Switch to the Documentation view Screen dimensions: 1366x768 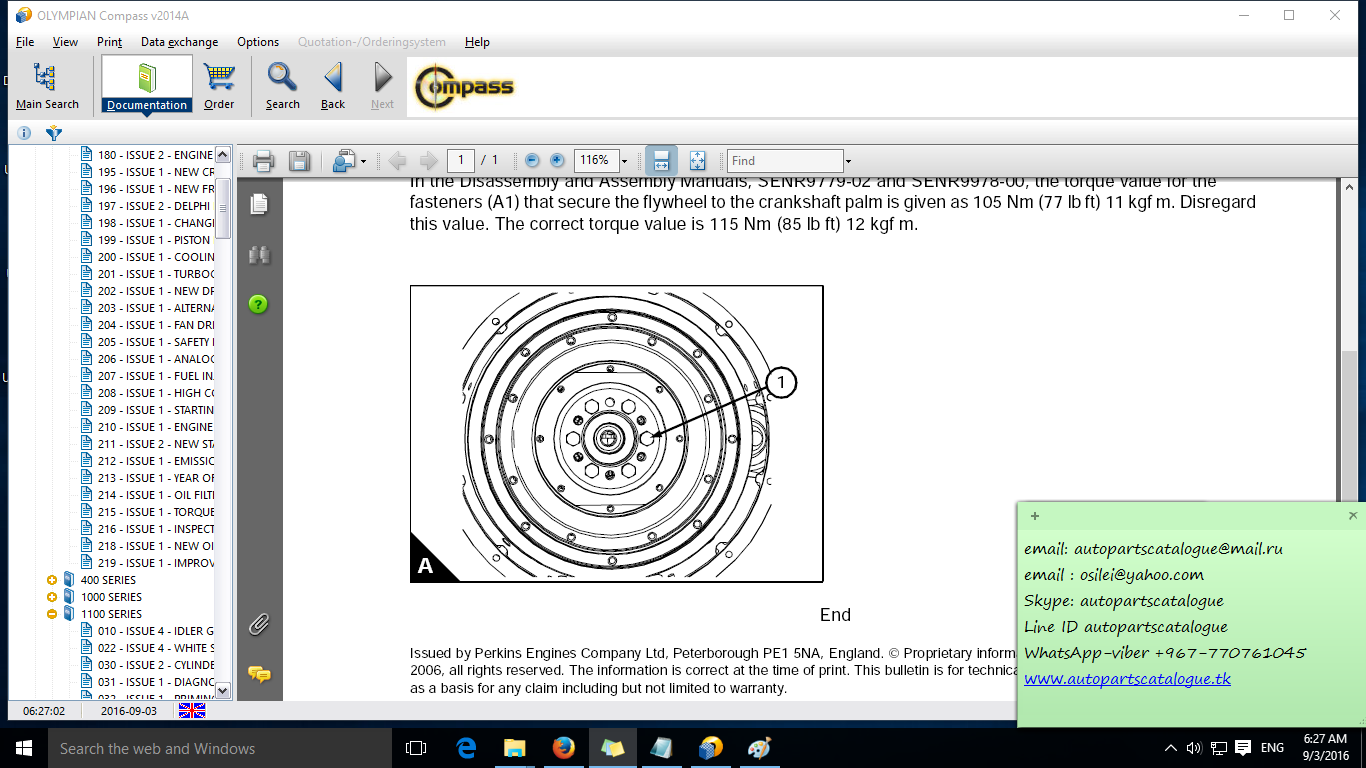click(x=147, y=86)
